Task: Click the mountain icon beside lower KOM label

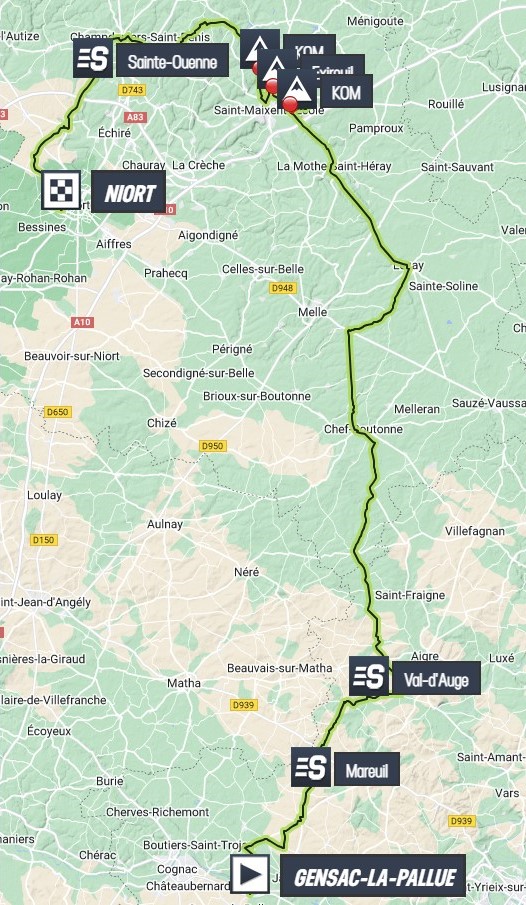Action: click(x=297, y=87)
